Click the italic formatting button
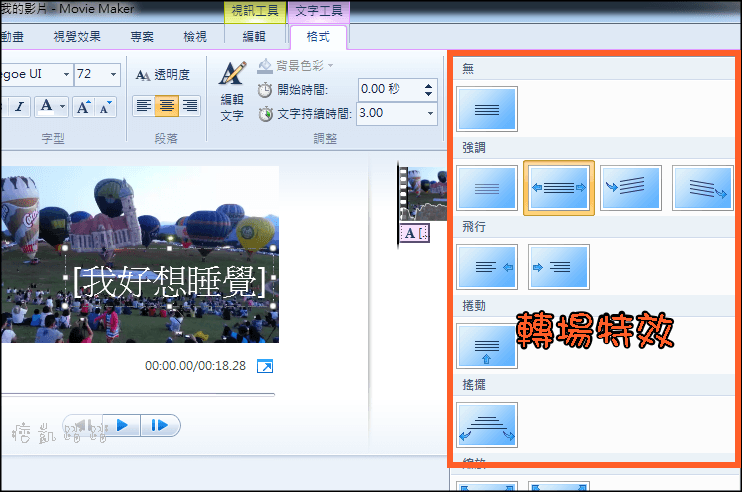The height and width of the screenshot is (492, 742). 19,106
